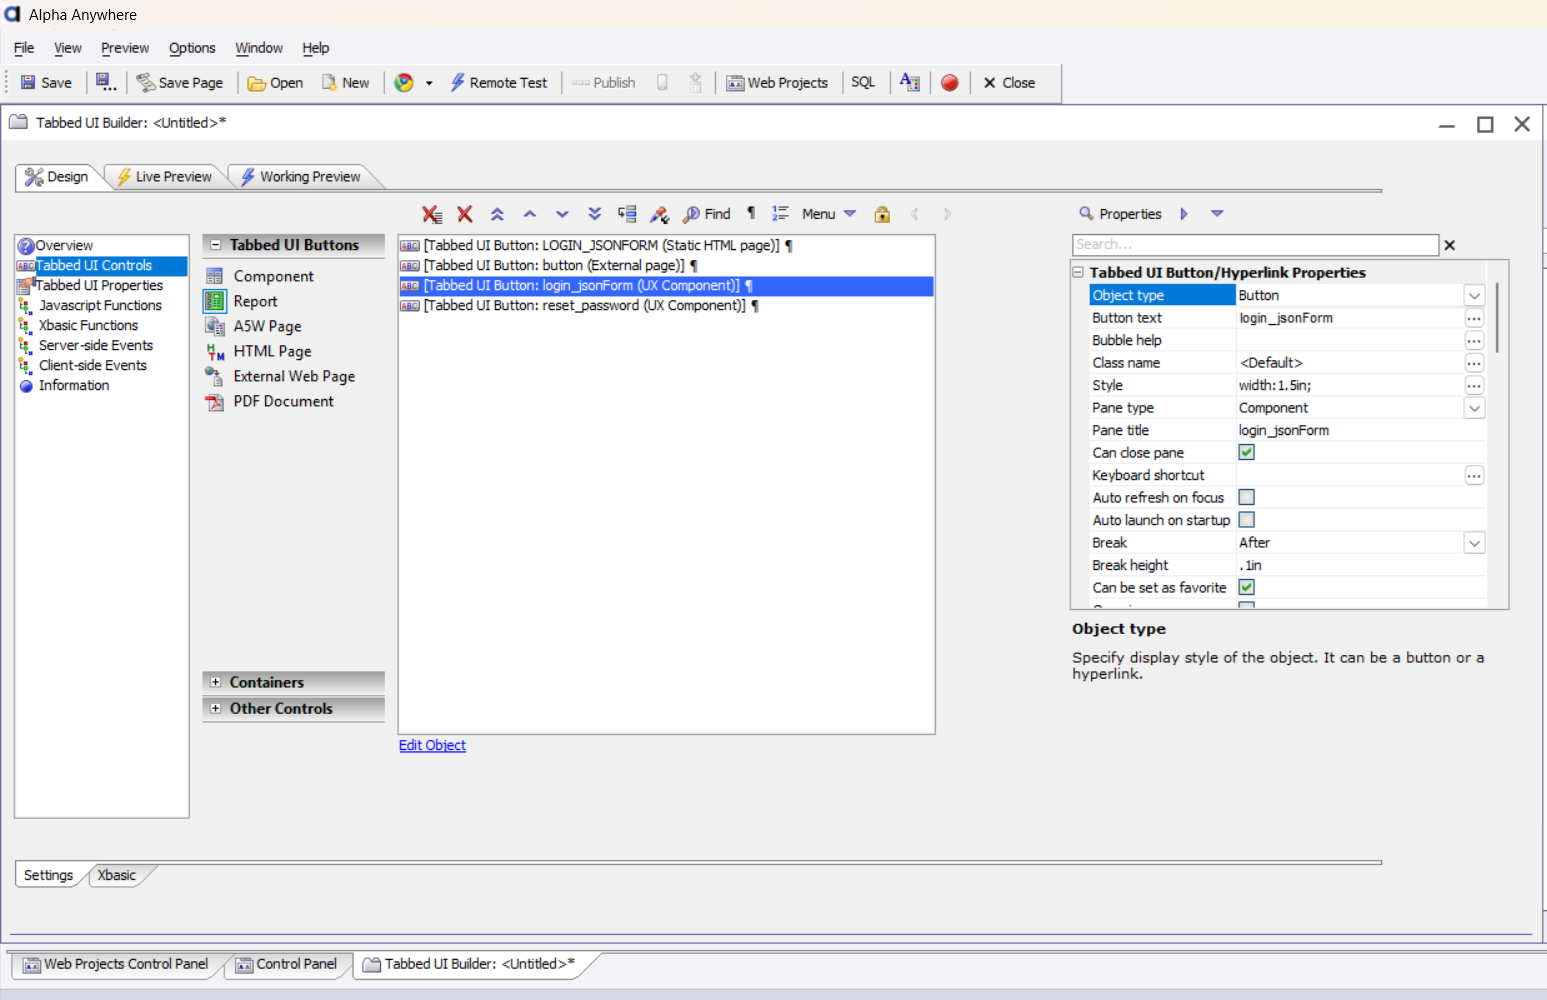Click the Report button type icon
1547x1000 pixels.
click(x=215, y=301)
